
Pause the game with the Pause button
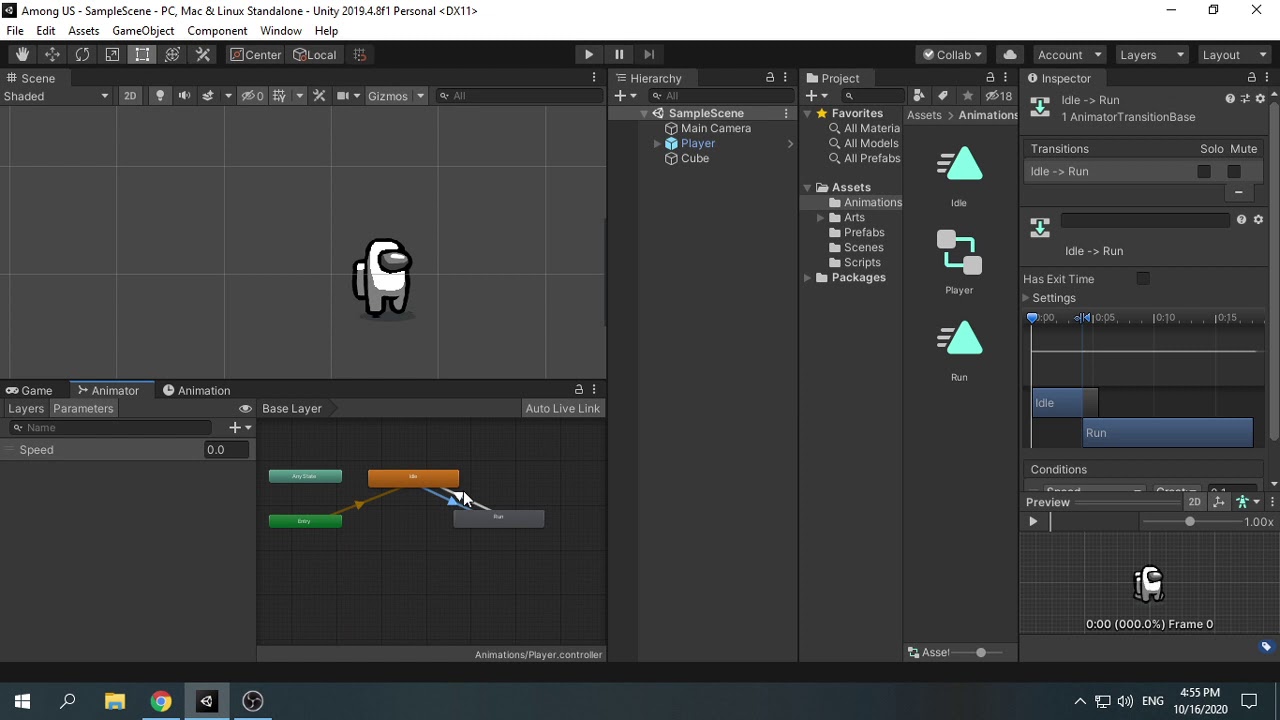pos(619,55)
